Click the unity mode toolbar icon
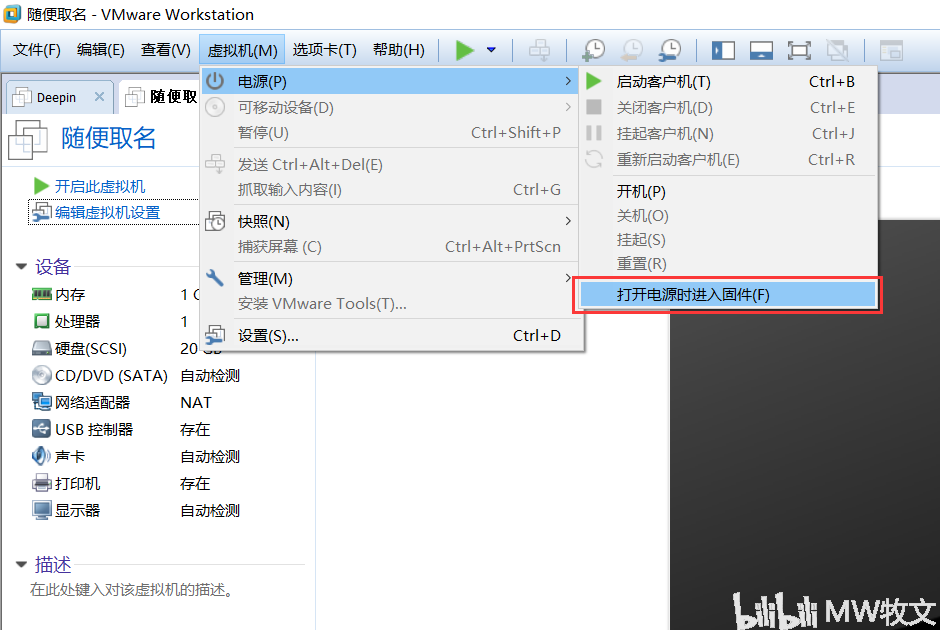The width and height of the screenshot is (940, 630). click(x=837, y=50)
